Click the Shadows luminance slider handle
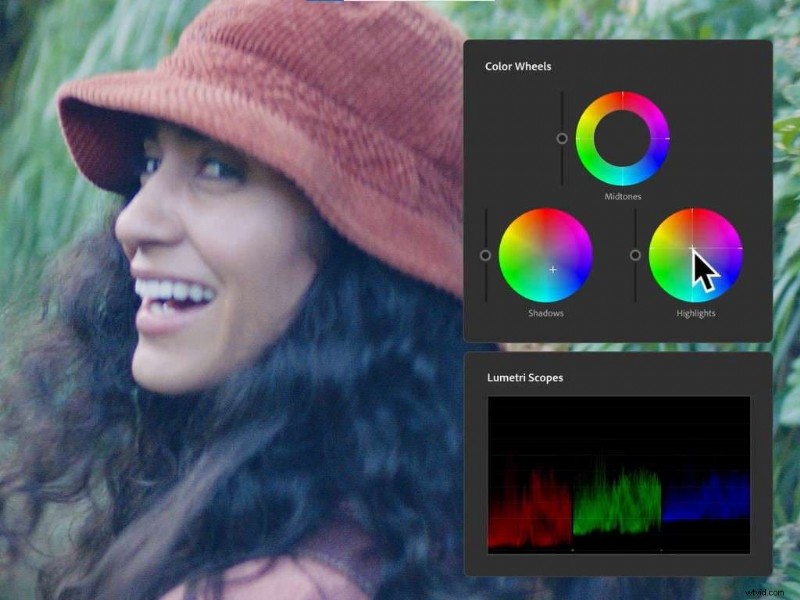This screenshot has height=600, width=800. [484, 257]
